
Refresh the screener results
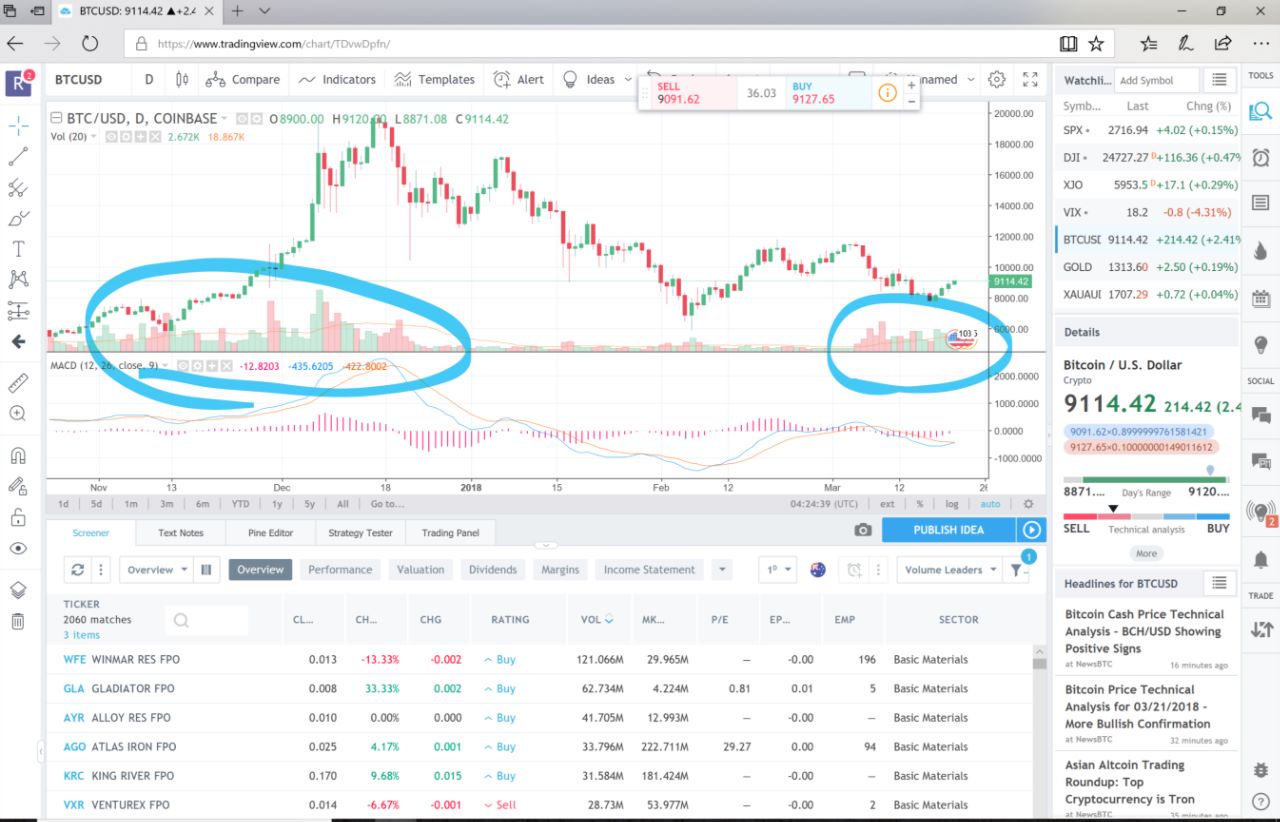(x=77, y=570)
